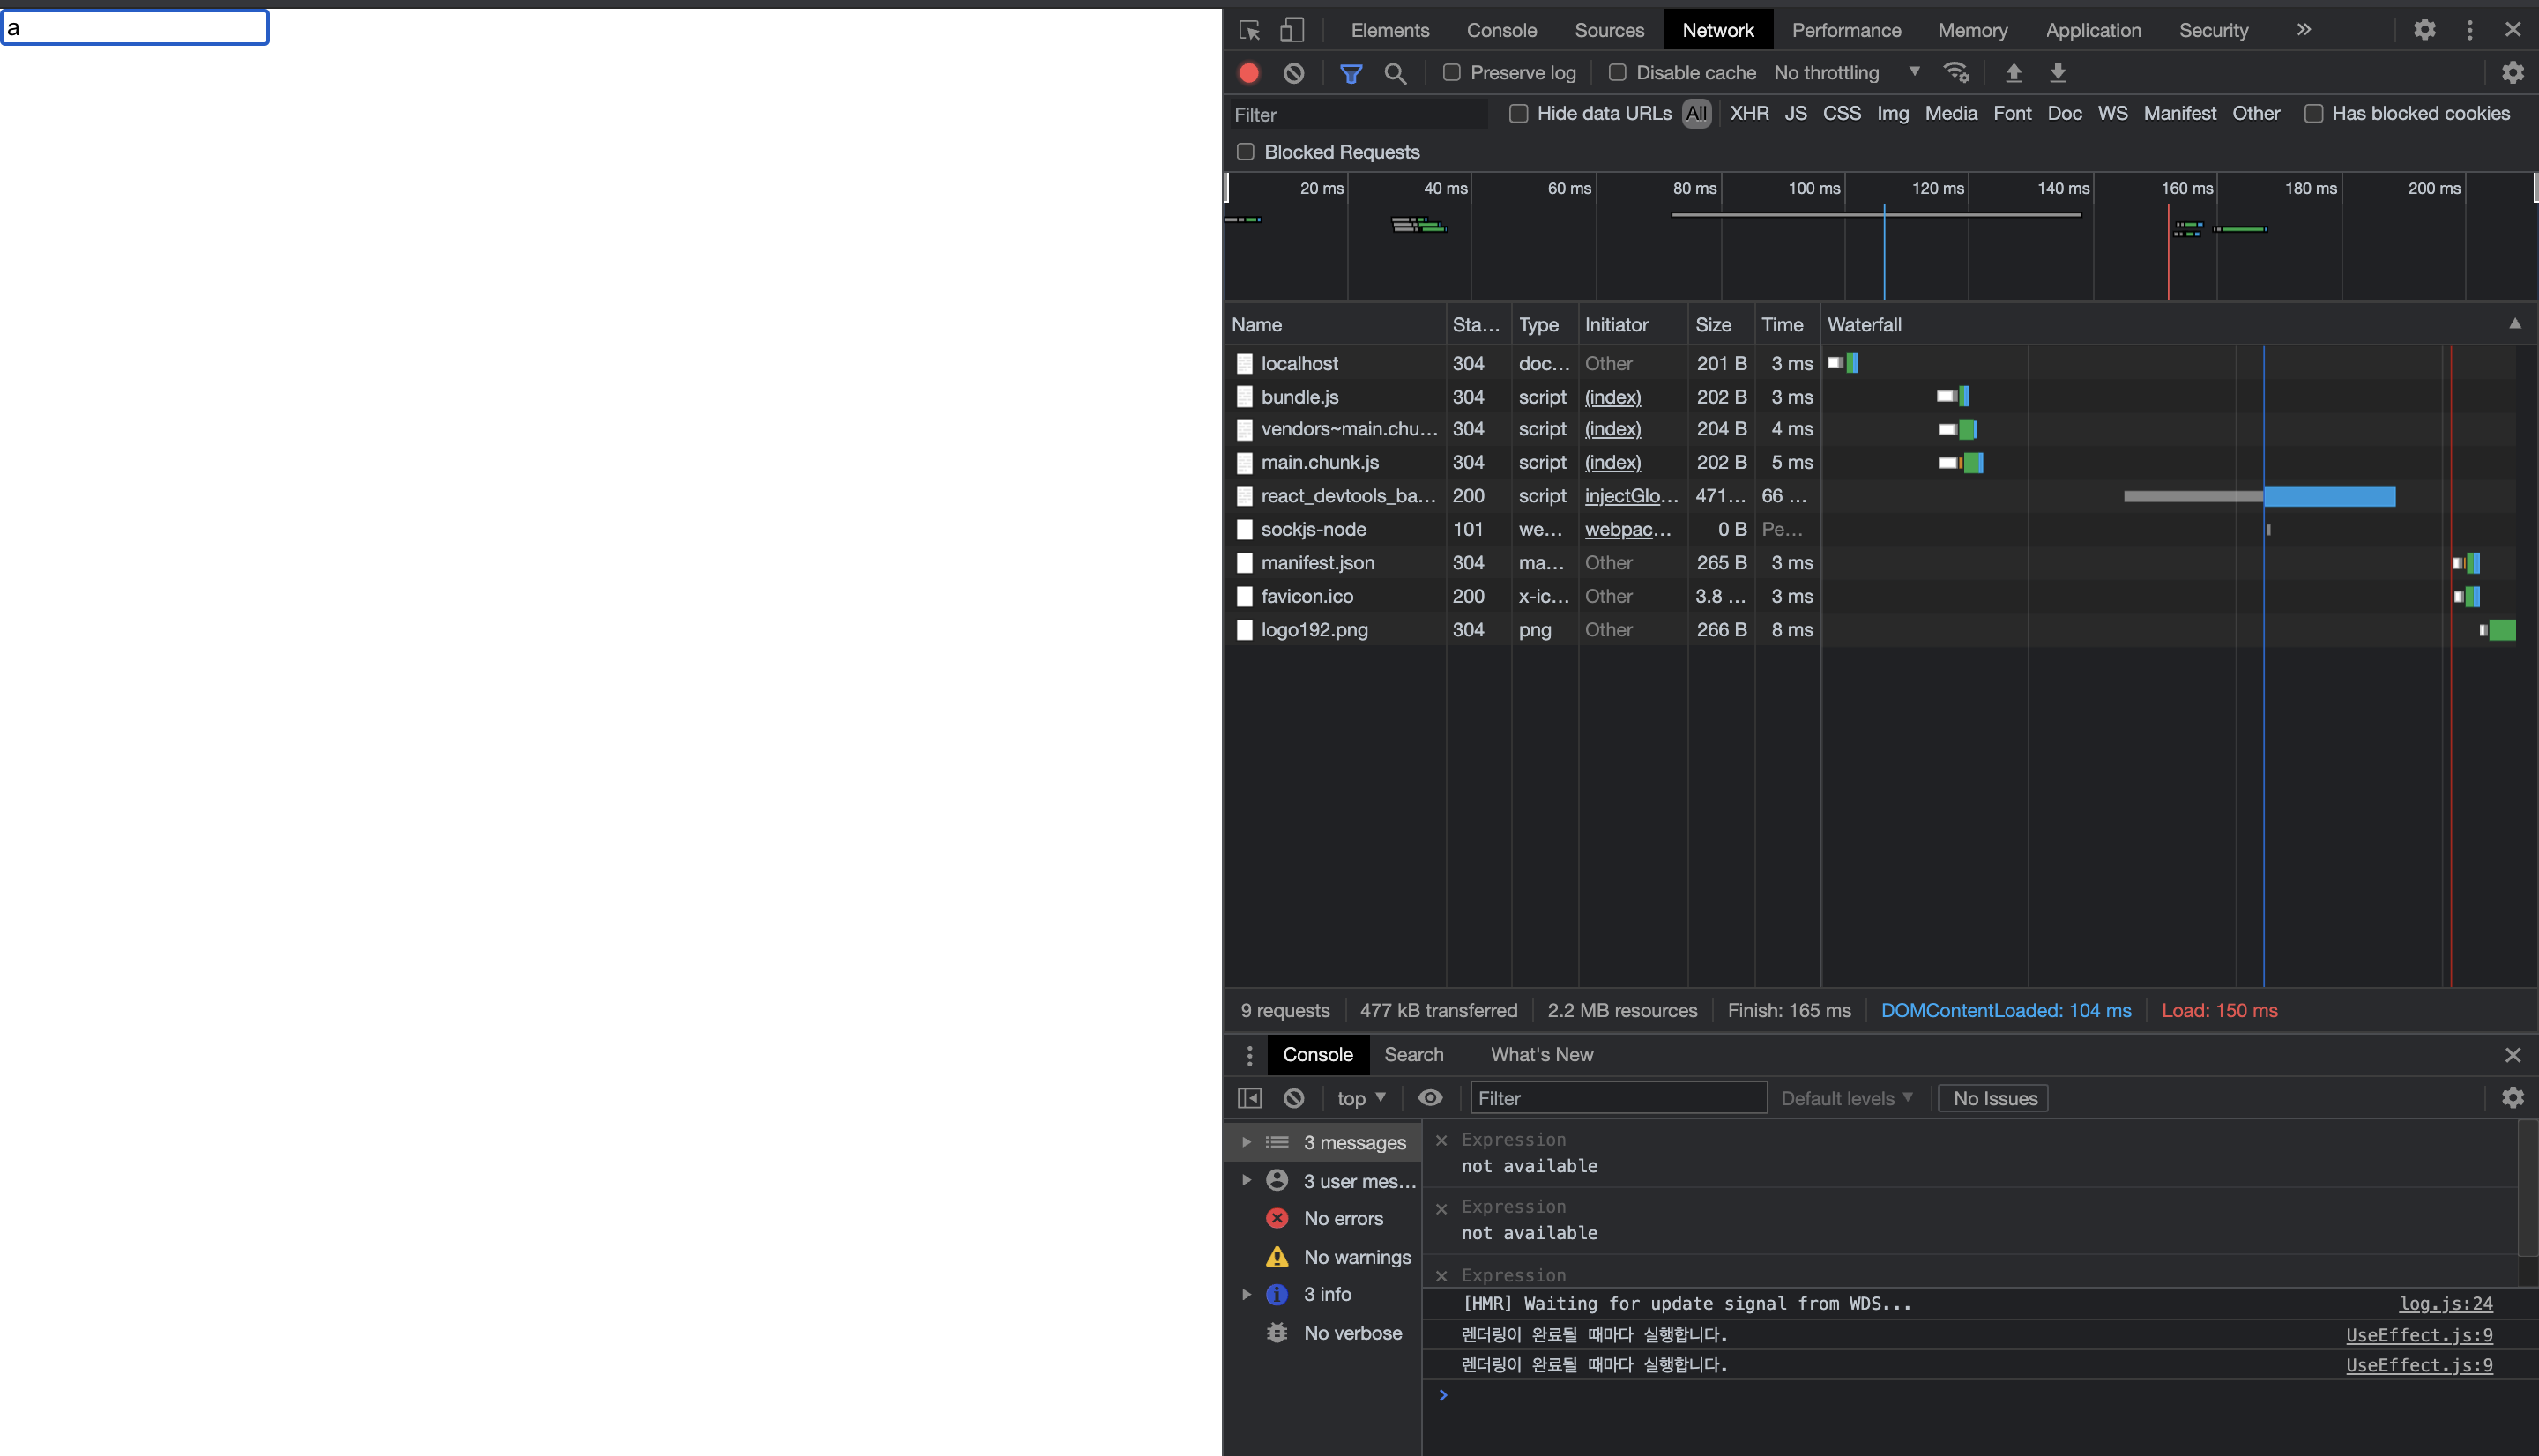
Task: Create live expression eye icon
Action: coord(1430,1098)
